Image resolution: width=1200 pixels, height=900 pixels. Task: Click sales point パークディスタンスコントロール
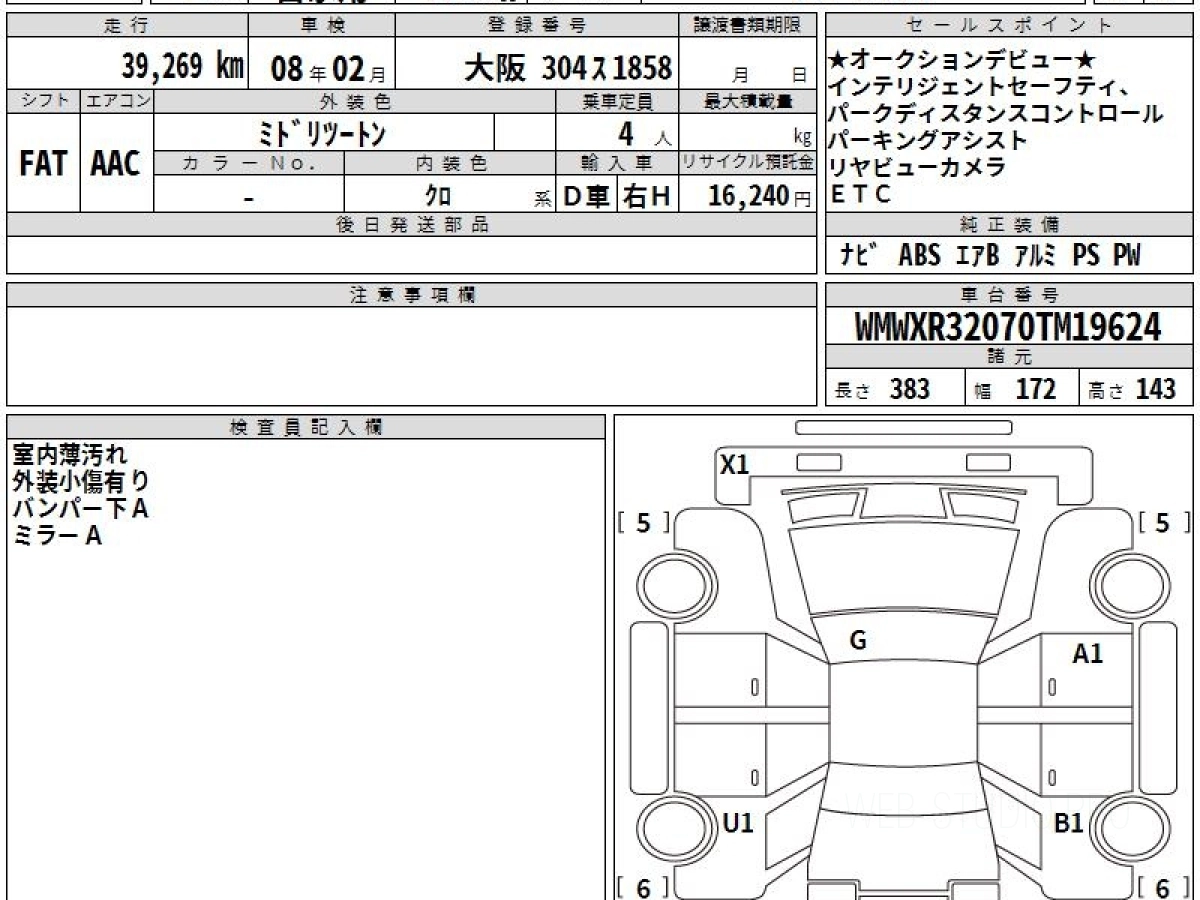point(997,115)
